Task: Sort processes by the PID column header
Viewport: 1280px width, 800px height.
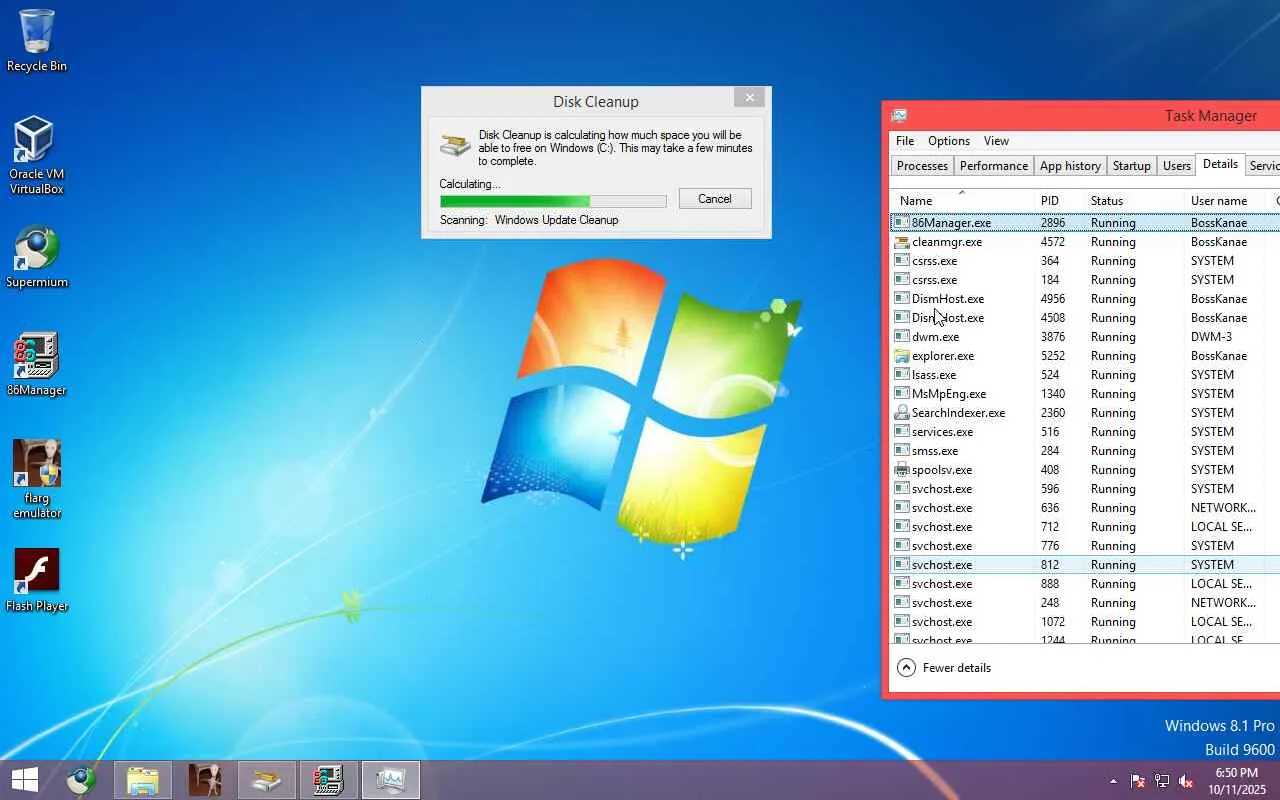Action: [x=1059, y=200]
